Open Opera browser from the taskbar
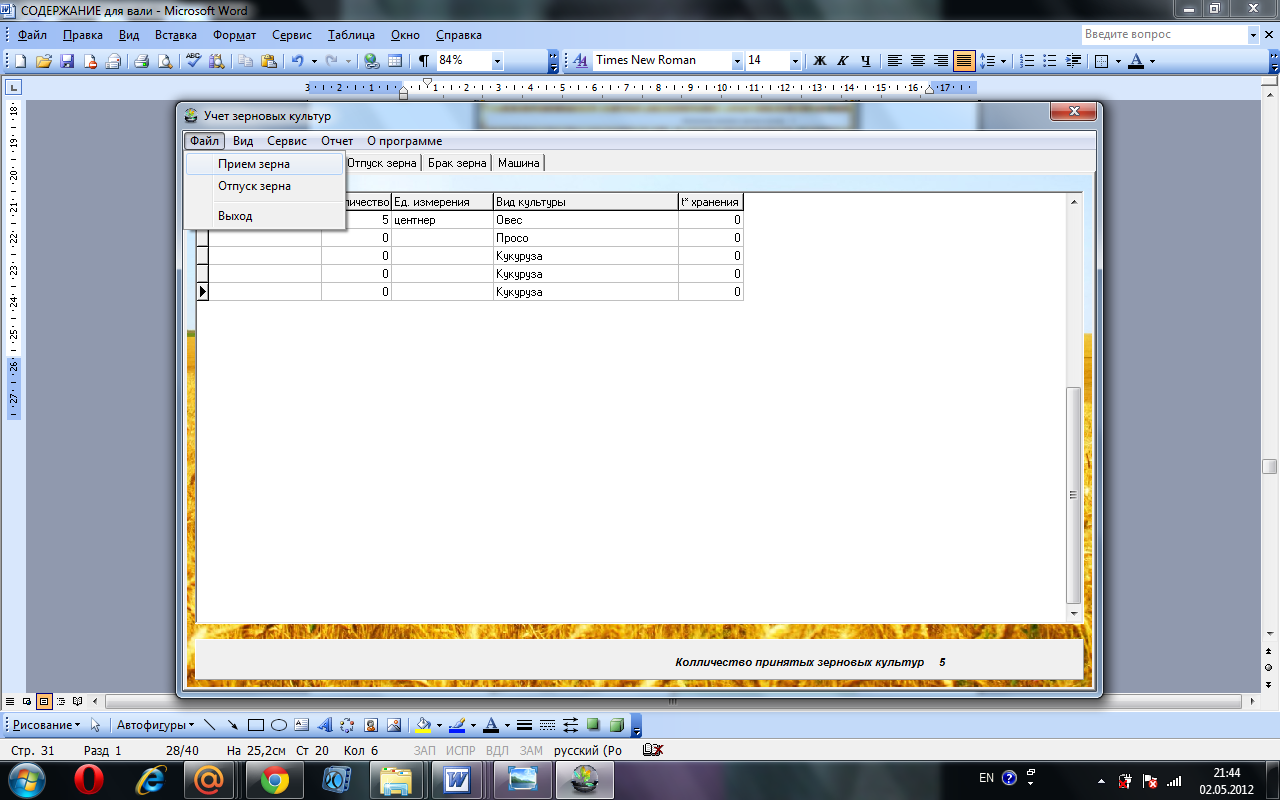The width and height of the screenshot is (1280, 800). coord(89,779)
